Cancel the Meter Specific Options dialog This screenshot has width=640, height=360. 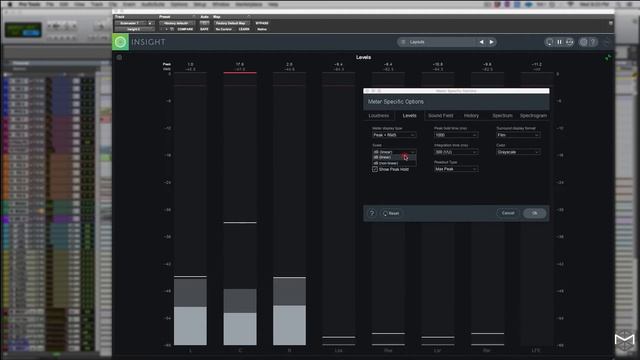(x=508, y=213)
